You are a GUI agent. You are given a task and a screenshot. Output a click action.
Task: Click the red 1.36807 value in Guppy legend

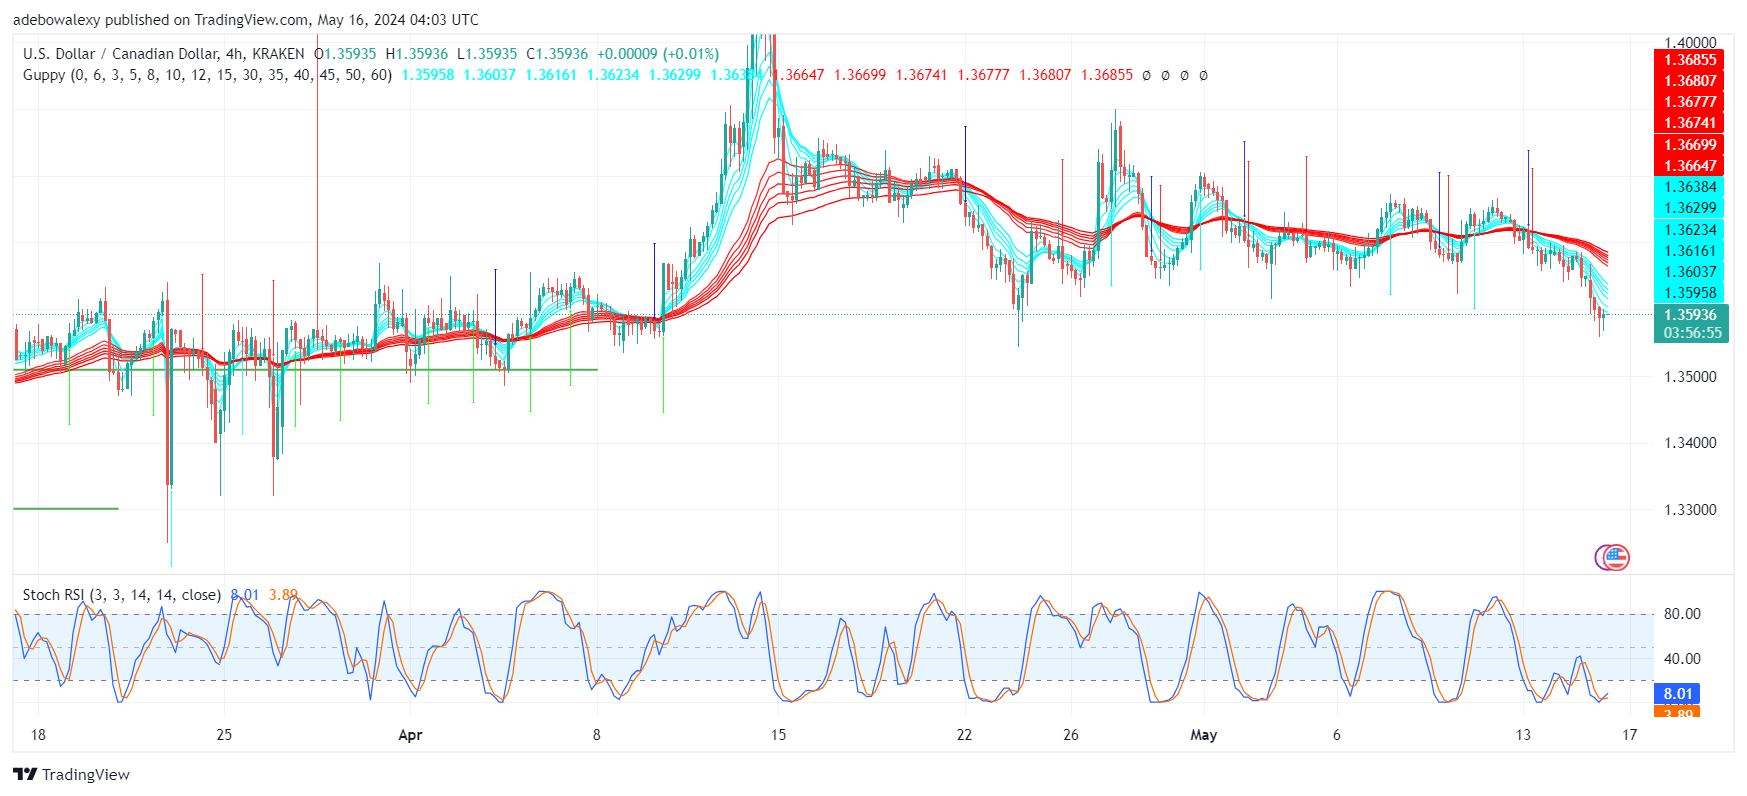click(1045, 75)
